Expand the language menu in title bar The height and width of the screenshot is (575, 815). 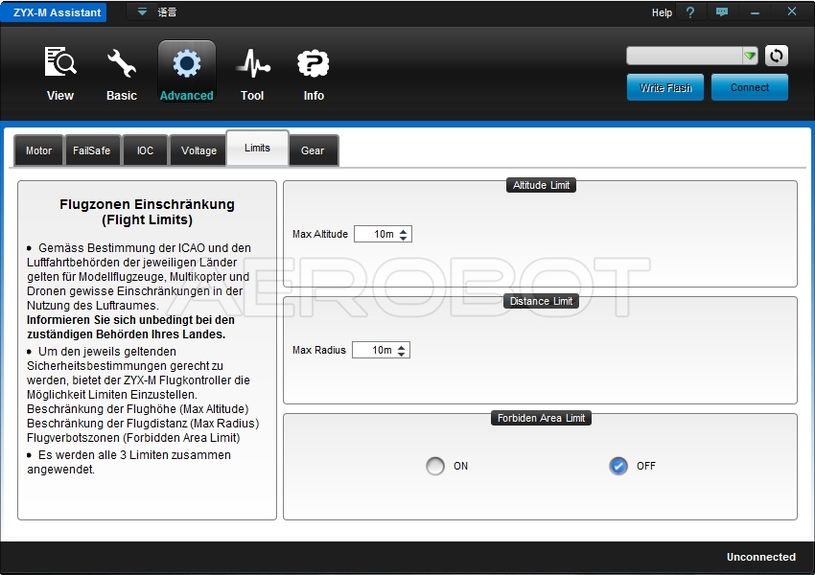(142, 13)
